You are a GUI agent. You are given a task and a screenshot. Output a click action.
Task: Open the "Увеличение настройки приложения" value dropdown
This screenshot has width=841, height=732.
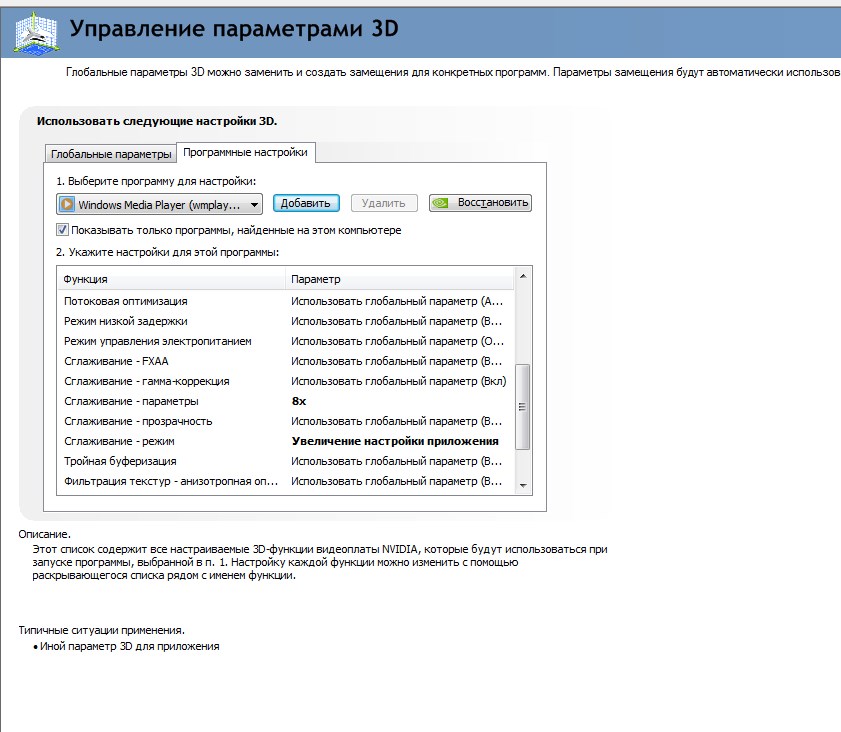(394, 441)
